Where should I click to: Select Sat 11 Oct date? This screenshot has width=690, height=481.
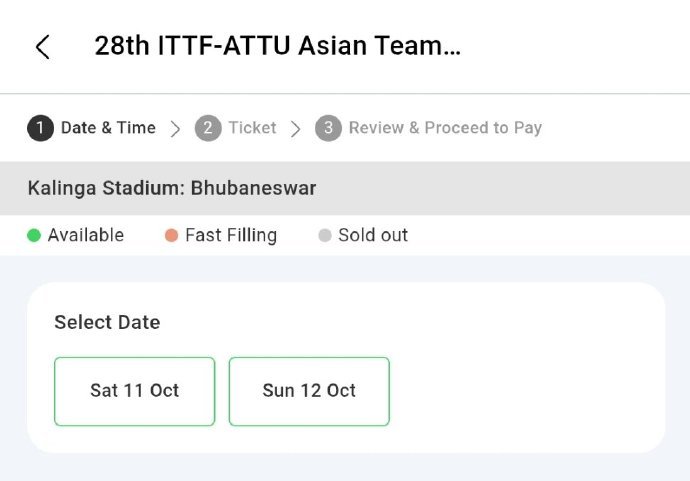tap(134, 391)
